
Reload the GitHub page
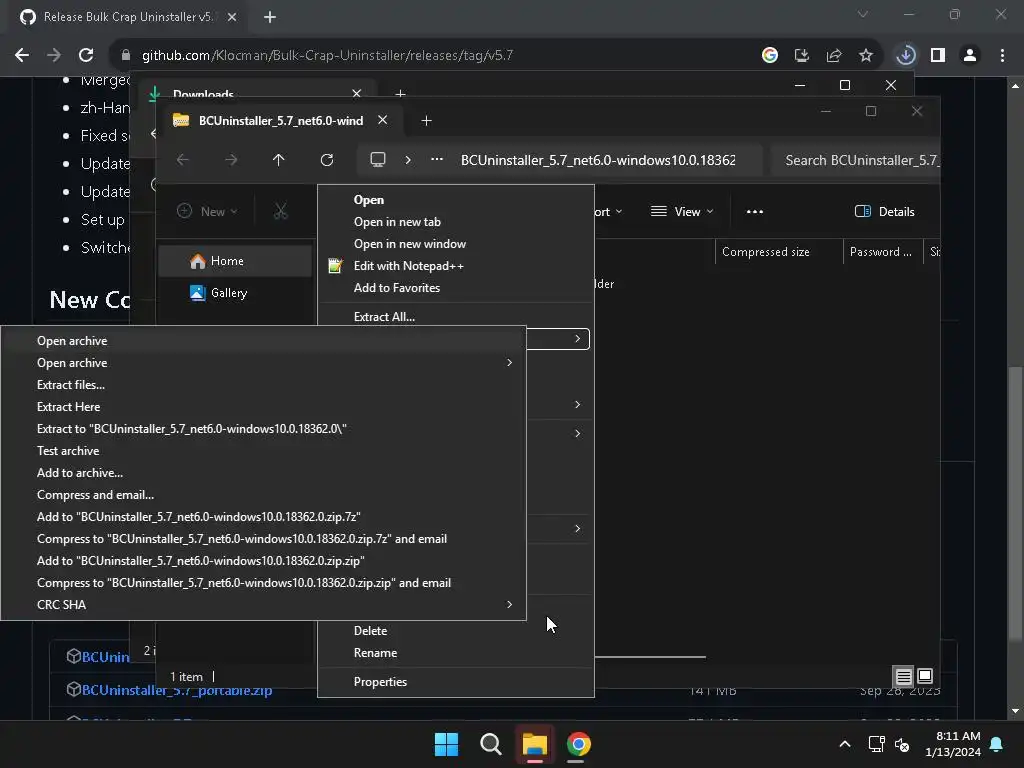[86, 56]
